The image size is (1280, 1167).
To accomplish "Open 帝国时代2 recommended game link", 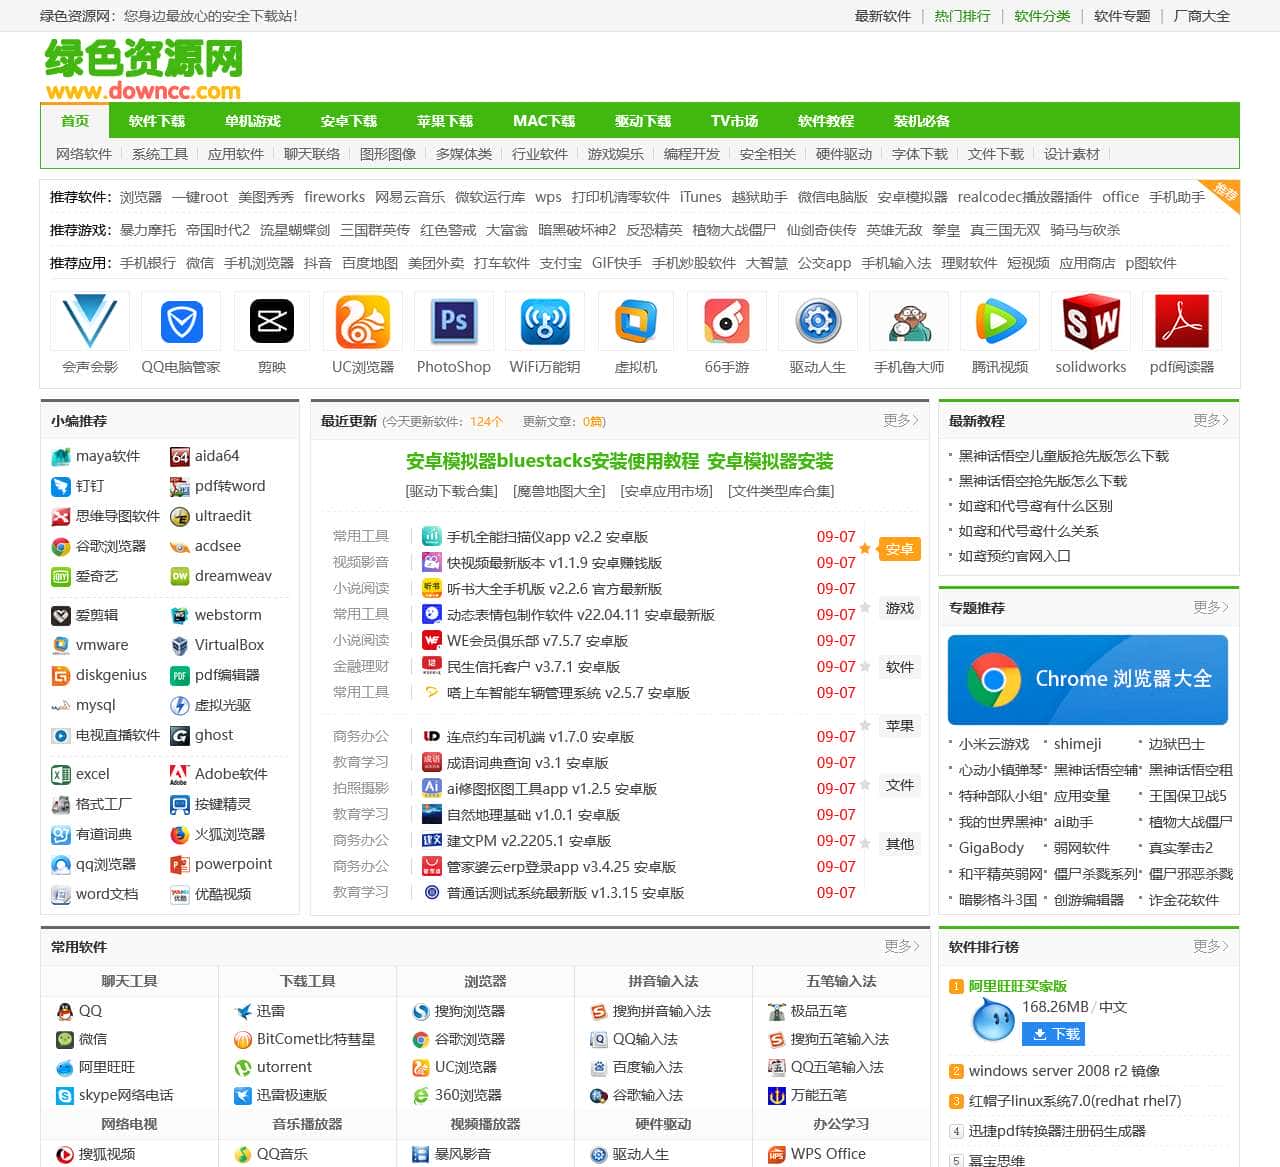I will coord(218,230).
